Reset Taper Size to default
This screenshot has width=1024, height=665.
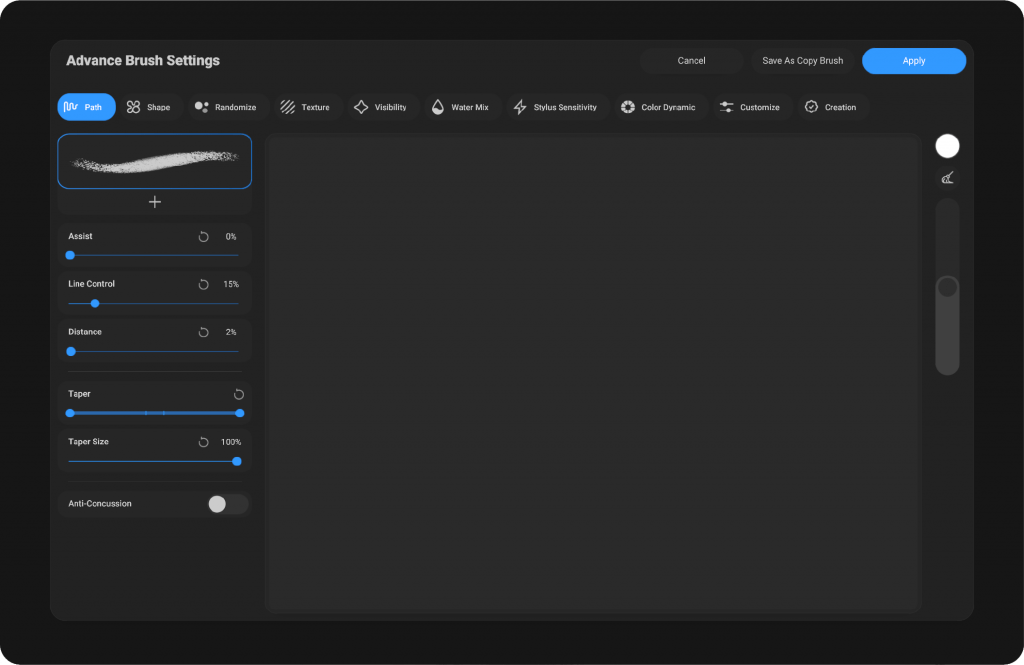[x=204, y=442]
